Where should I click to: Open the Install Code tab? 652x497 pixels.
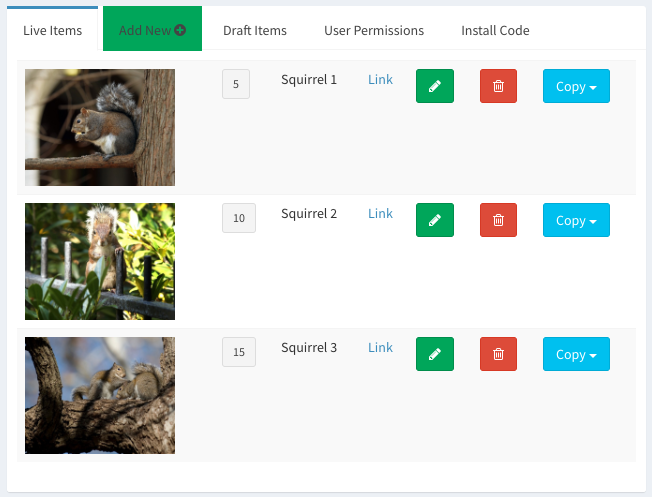coord(495,30)
